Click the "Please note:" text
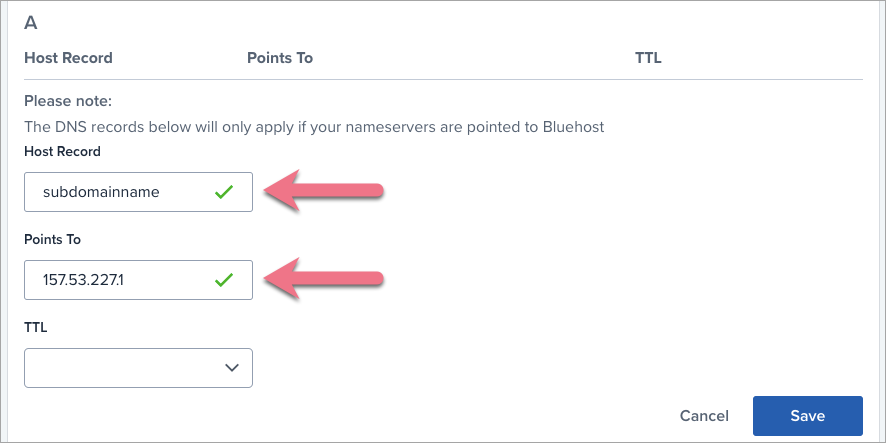This screenshot has height=443, width=886. coord(68,101)
